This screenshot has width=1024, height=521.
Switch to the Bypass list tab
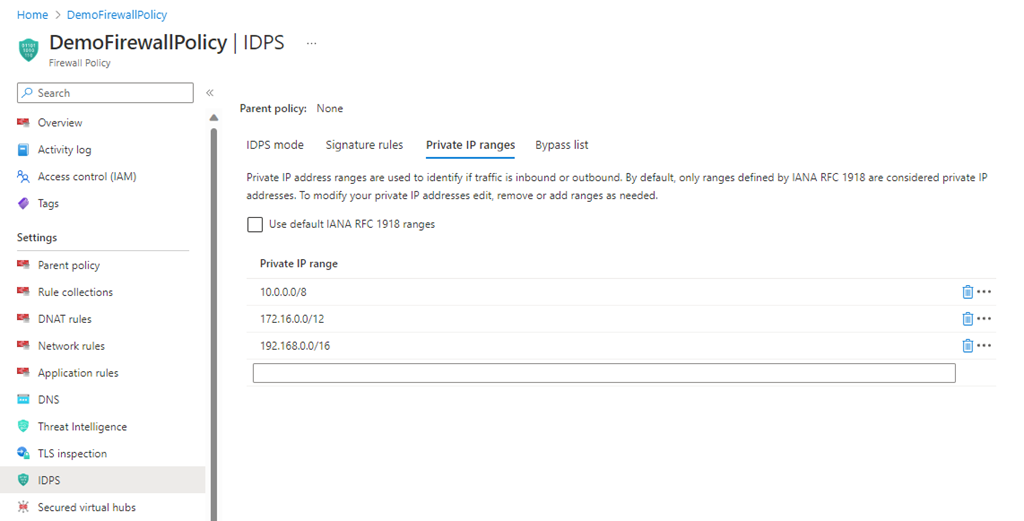(561, 145)
